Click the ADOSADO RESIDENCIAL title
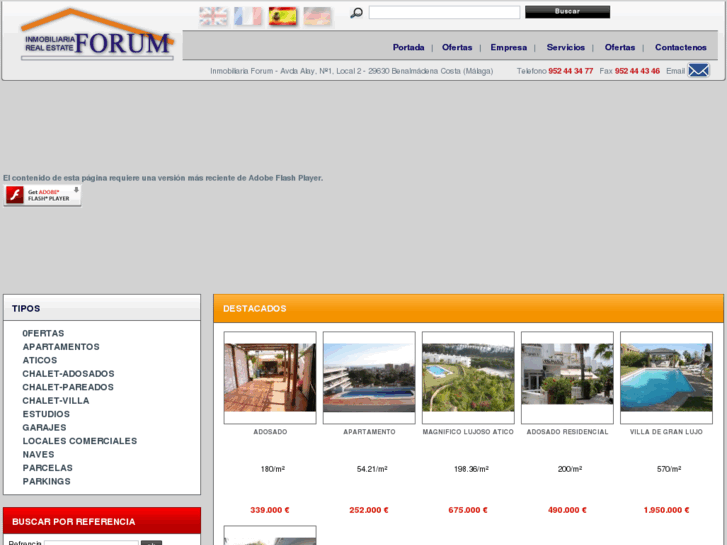Screen dimensions: 727x545 pyautogui.click(x=567, y=431)
